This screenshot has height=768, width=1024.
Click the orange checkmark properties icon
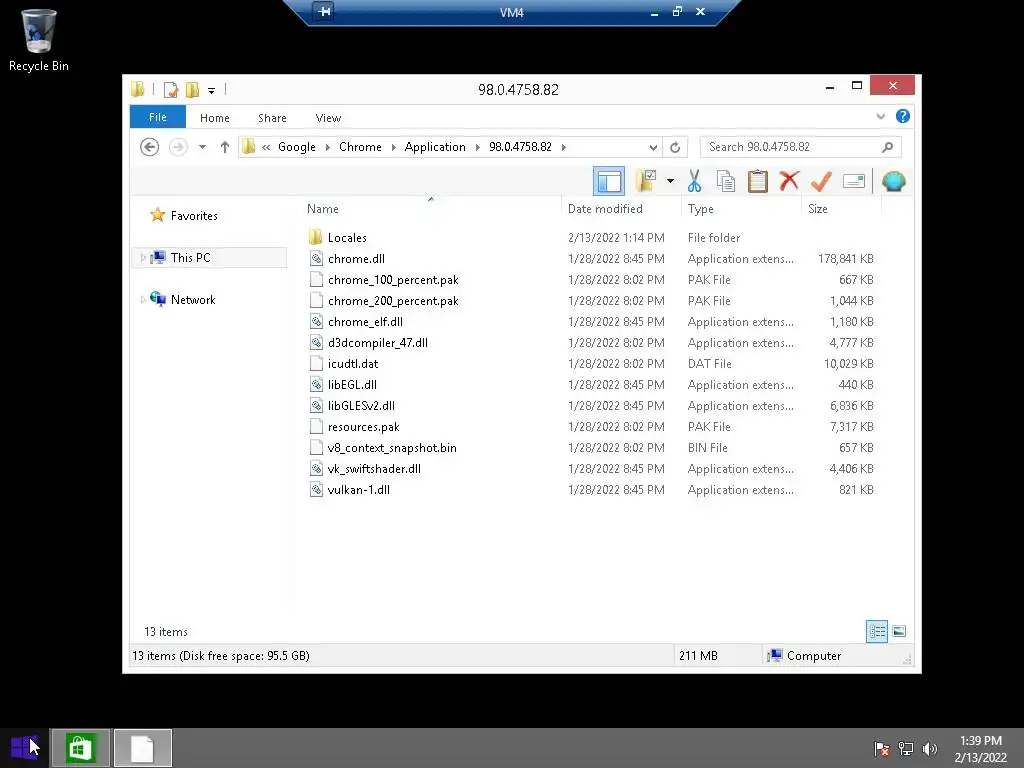[x=821, y=181]
